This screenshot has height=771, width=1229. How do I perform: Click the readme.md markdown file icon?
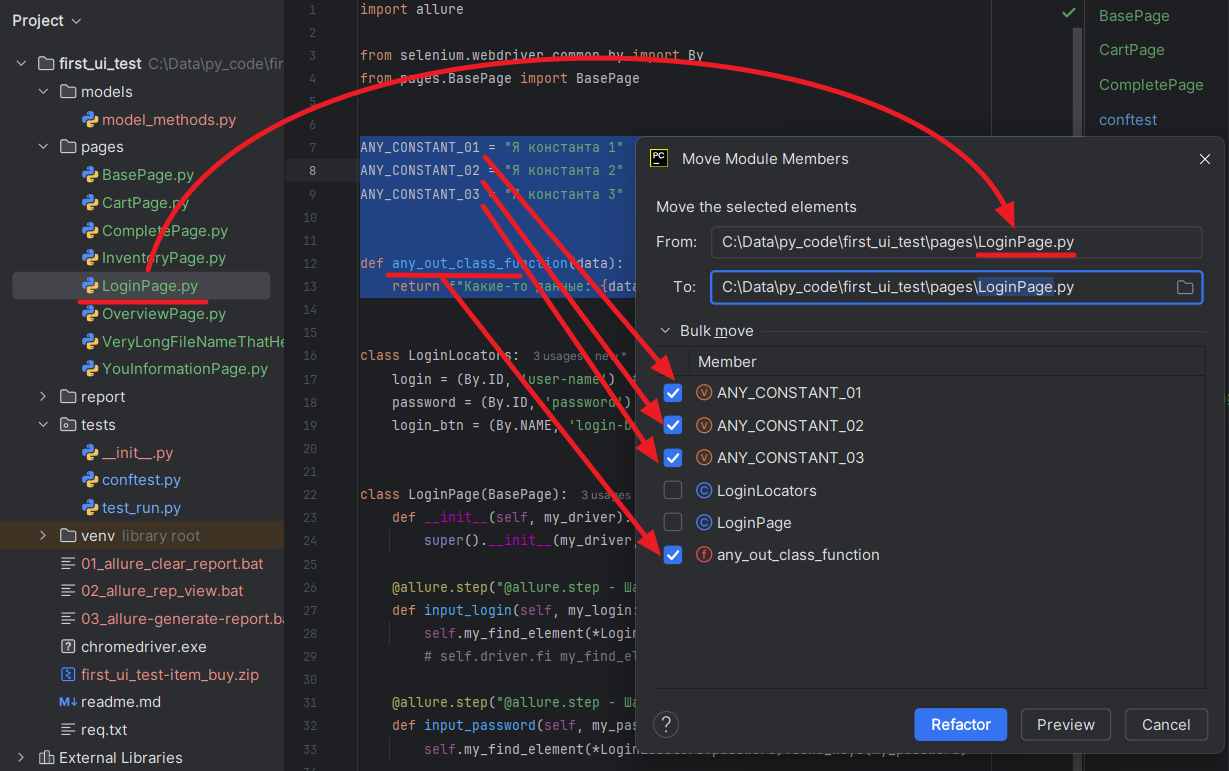coord(68,702)
